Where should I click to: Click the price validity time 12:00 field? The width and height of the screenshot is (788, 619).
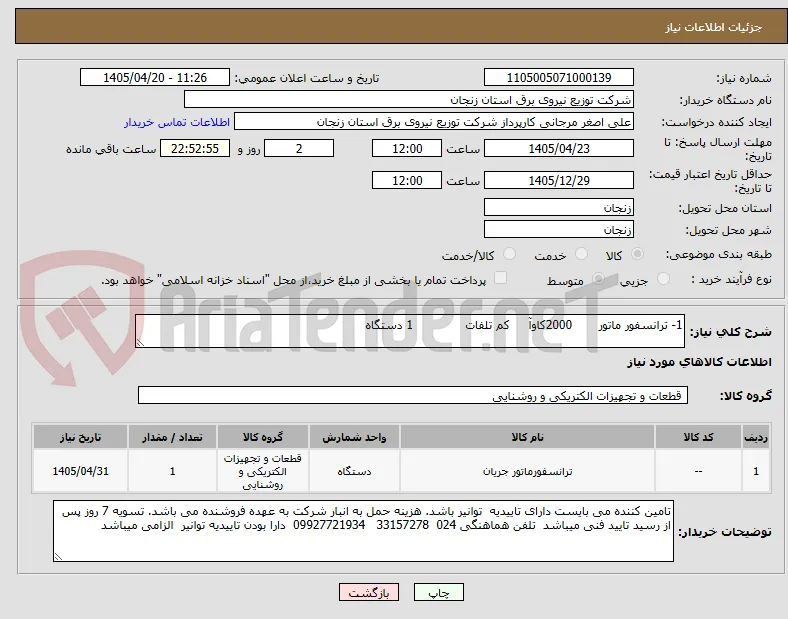[407, 180]
